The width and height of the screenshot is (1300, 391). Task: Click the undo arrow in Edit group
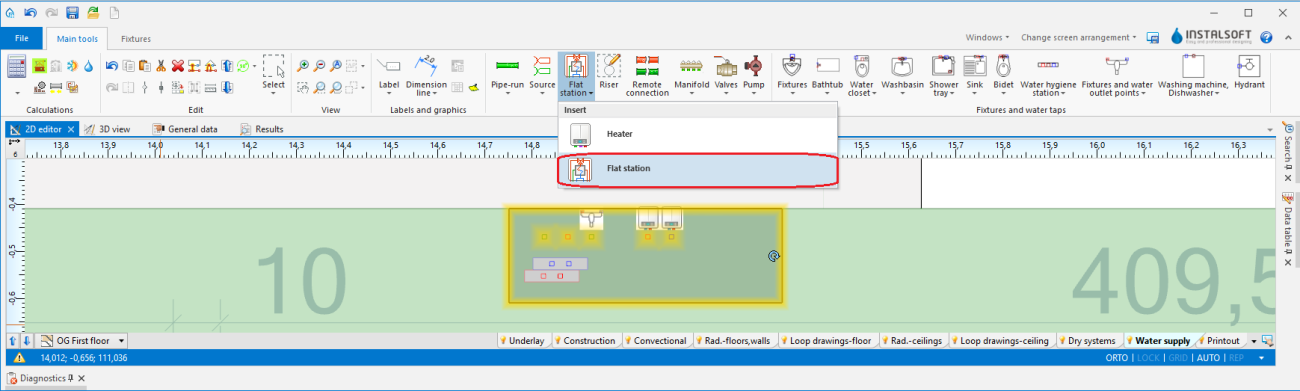[x=111, y=66]
